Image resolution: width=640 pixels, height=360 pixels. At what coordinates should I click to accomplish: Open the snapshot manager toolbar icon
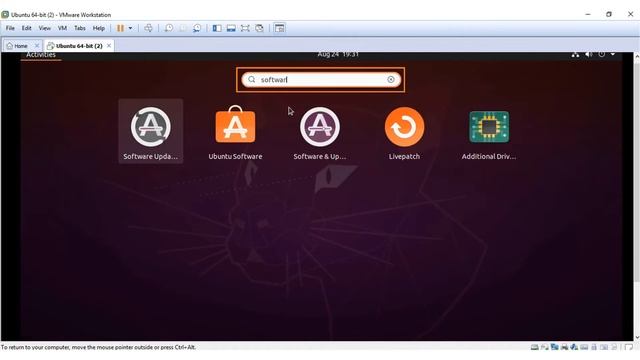tap(197, 28)
